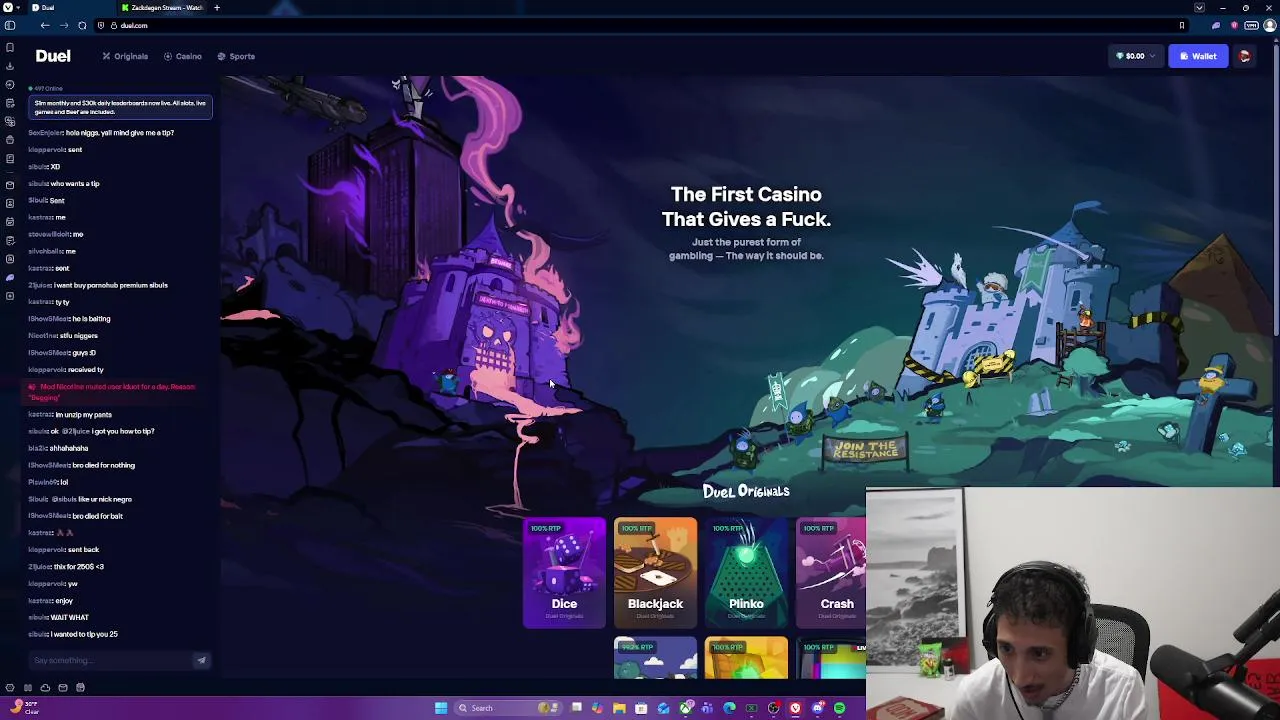Reload the duel.com page
1280x720 pixels.
82,25
